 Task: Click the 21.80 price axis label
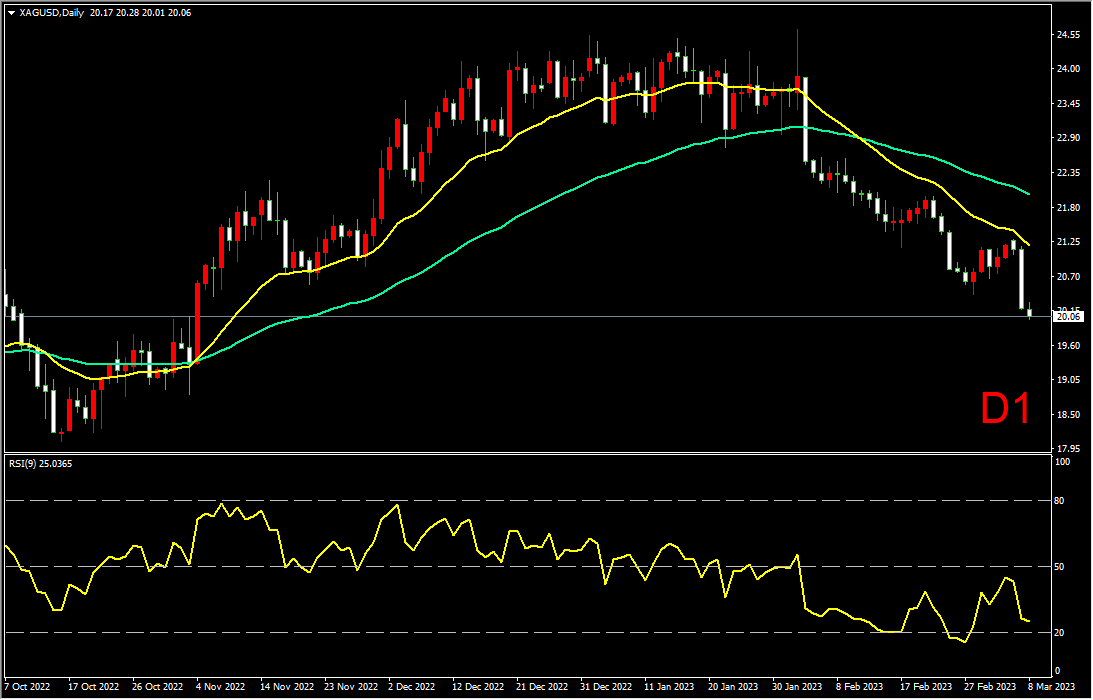pyautogui.click(x=1068, y=208)
